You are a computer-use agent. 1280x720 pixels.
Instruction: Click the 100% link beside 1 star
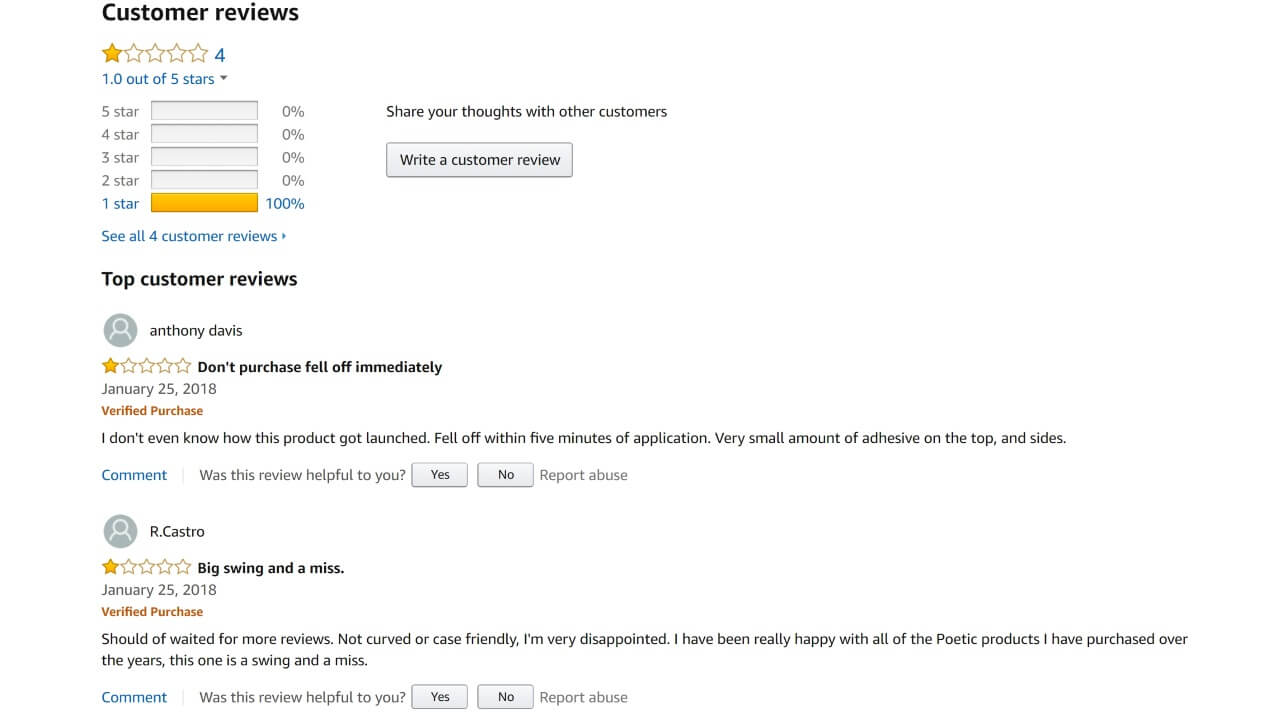[x=285, y=204]
